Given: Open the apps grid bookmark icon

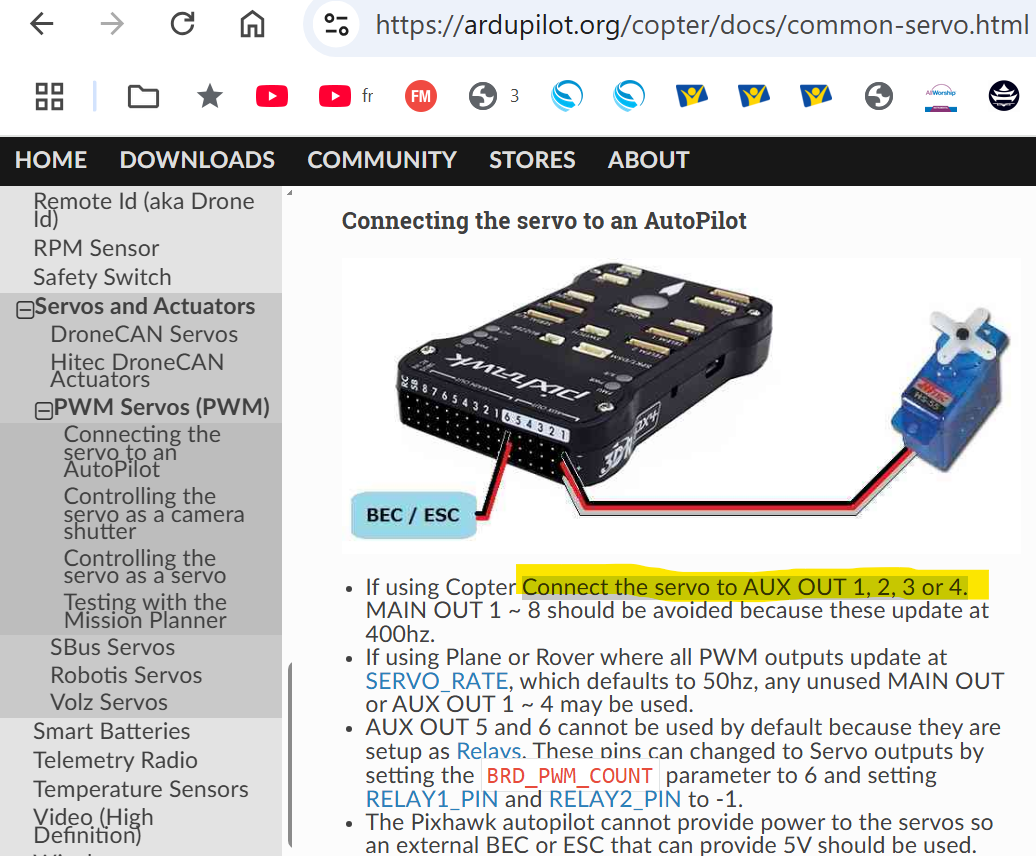Looking at the screenshot, I should (49, 96).
